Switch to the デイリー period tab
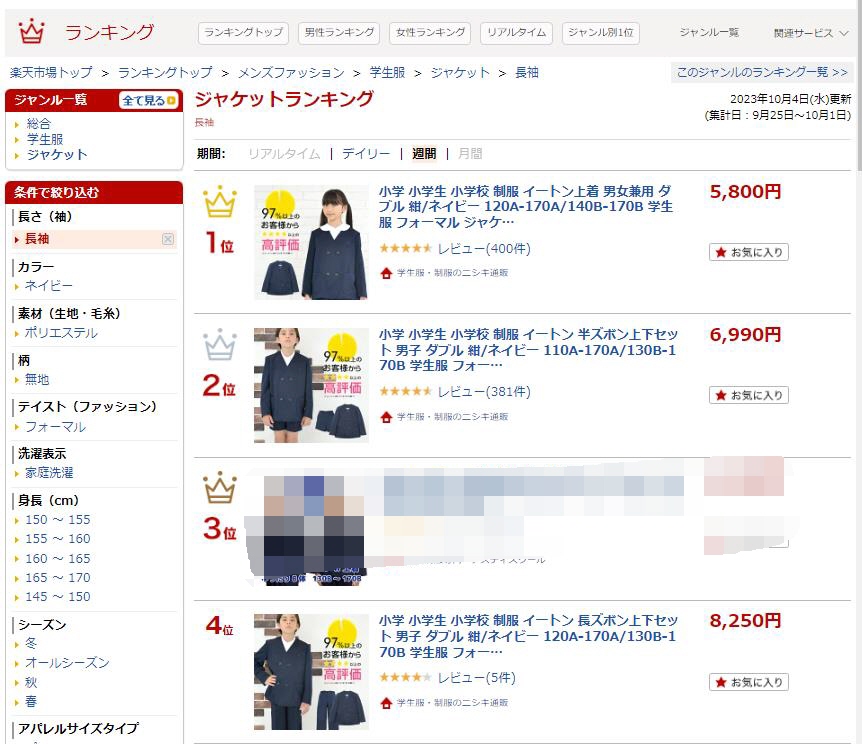 [x=366, y=153]
